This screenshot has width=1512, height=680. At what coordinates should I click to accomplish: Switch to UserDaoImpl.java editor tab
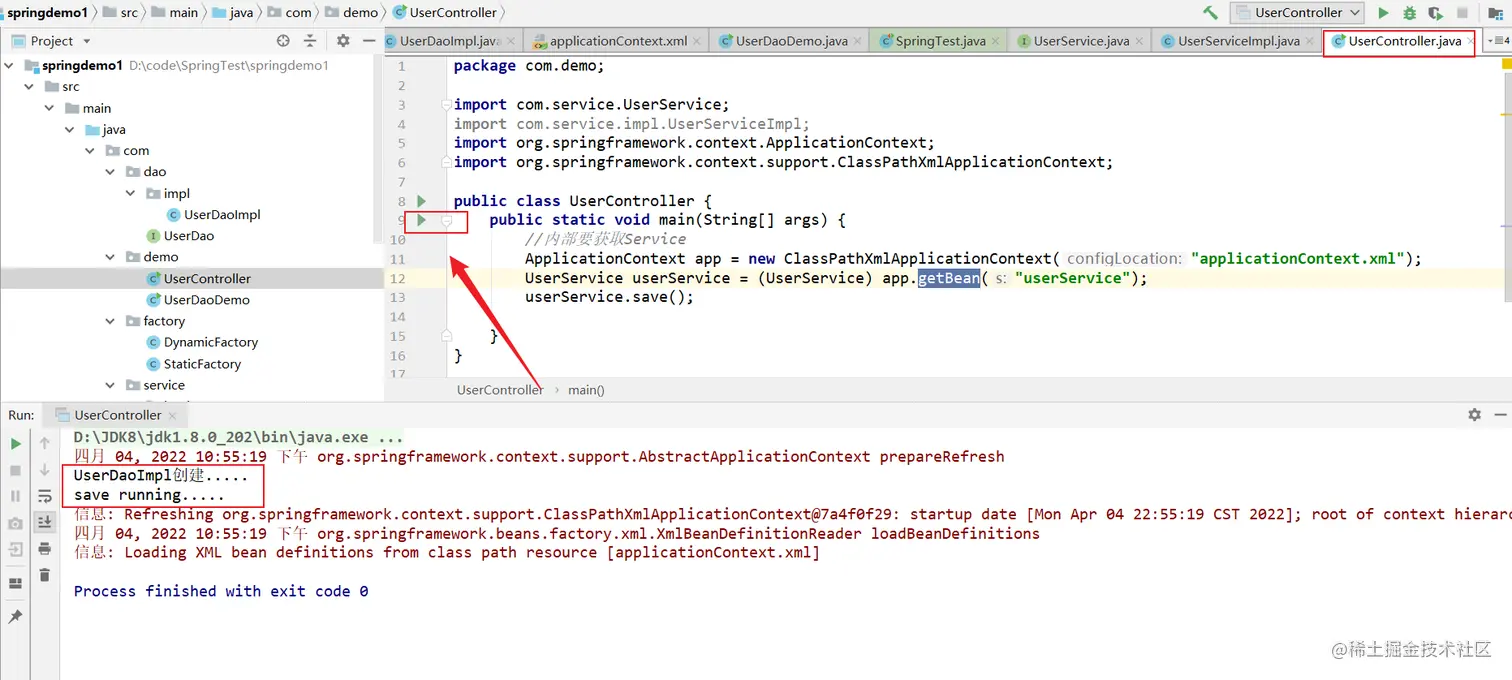[449, 41]
